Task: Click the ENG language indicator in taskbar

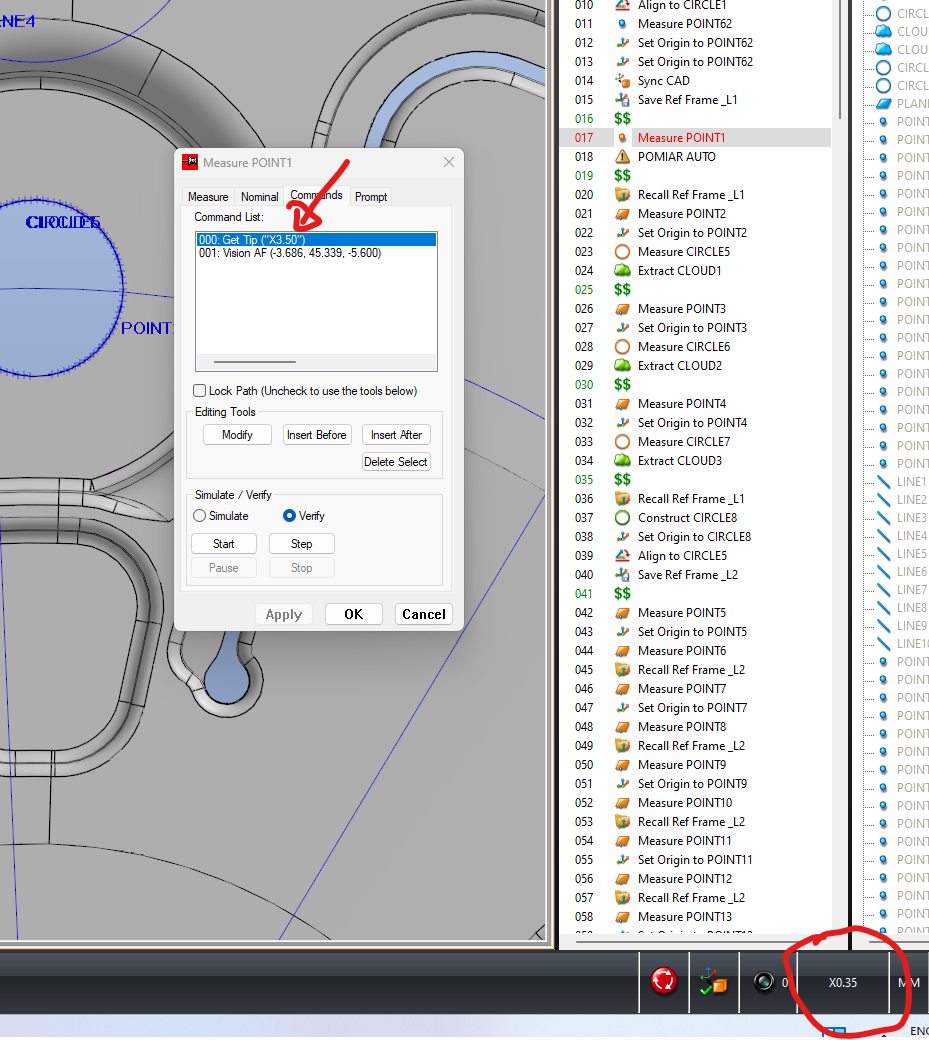Action: 919,1031
